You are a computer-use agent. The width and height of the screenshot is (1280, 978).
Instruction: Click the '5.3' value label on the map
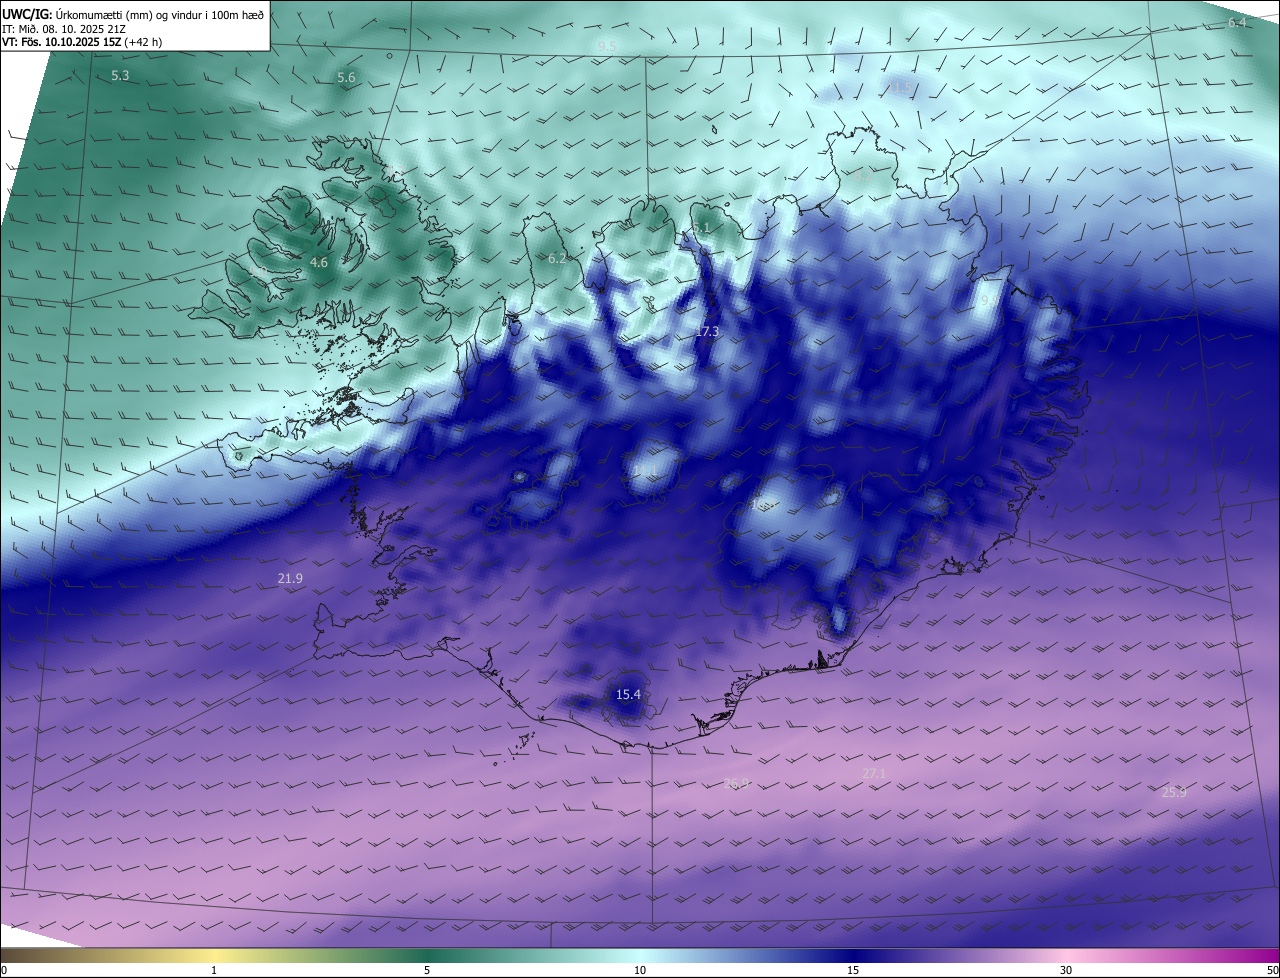(x=120, y=76)
